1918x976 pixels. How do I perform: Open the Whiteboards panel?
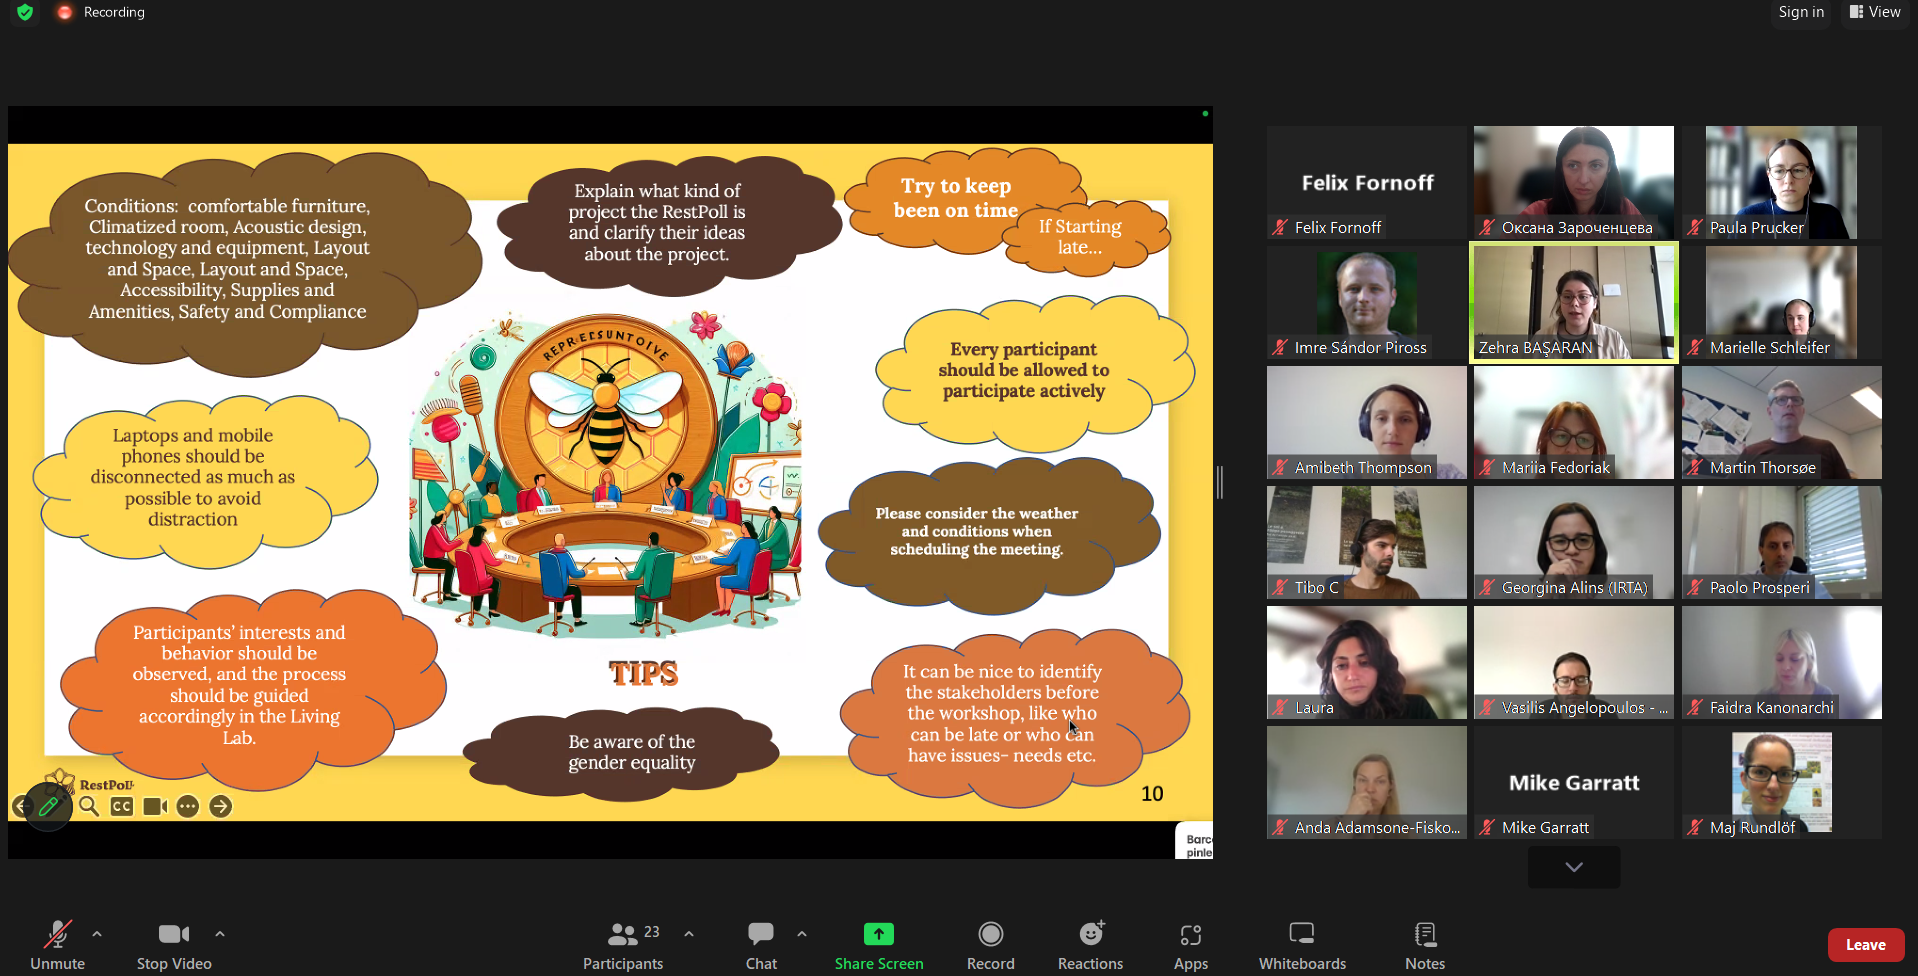click(x=1302, y=945)
